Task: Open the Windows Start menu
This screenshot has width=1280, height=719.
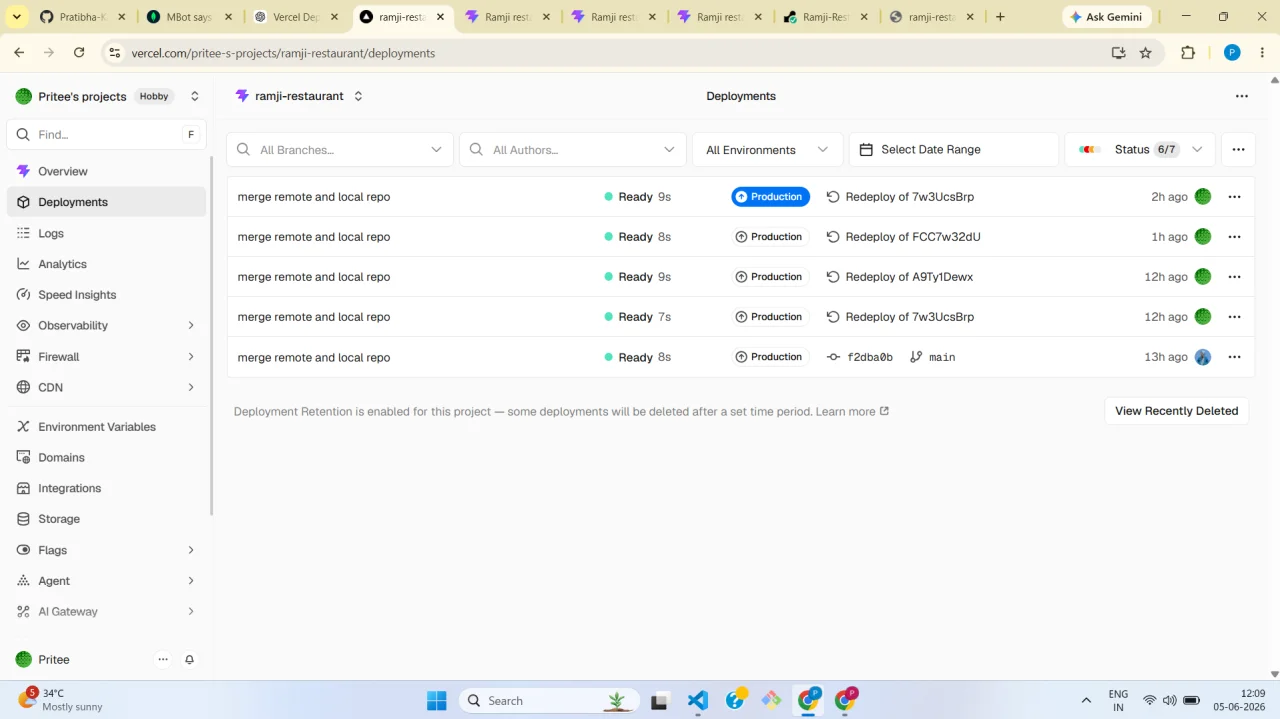Action: click(437, 701)
